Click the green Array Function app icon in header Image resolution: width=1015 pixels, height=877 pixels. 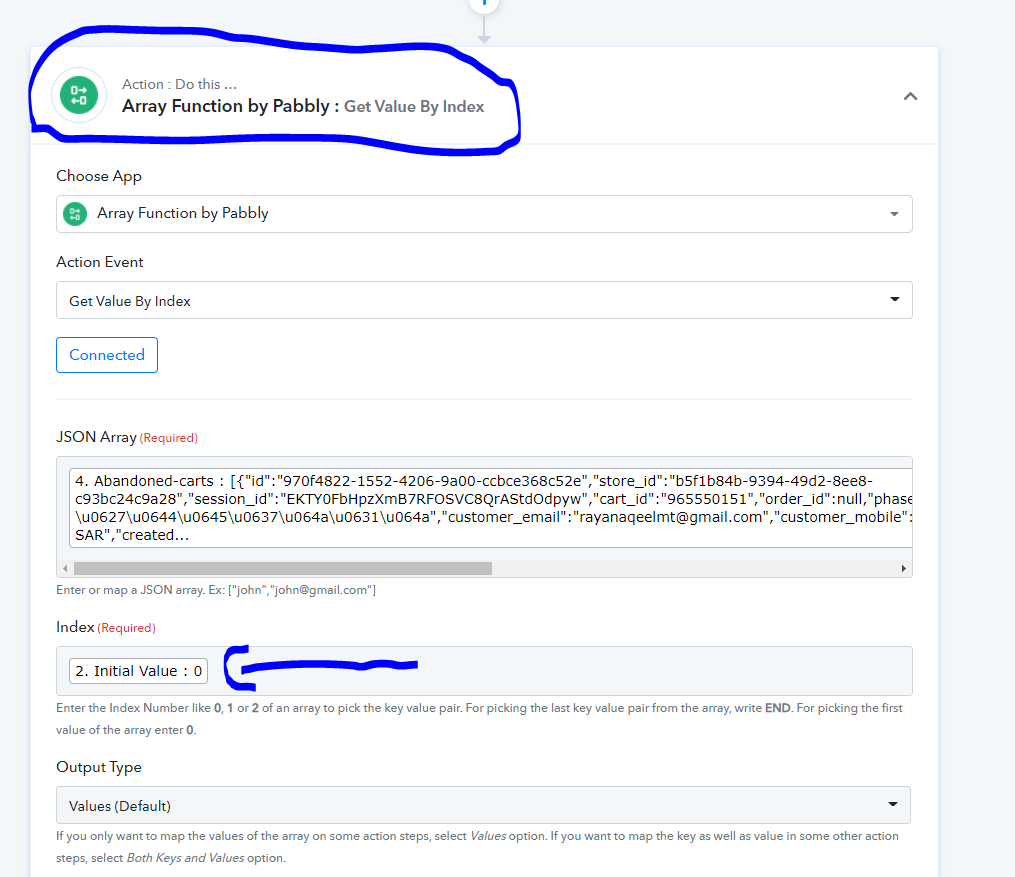pos(79,95)
